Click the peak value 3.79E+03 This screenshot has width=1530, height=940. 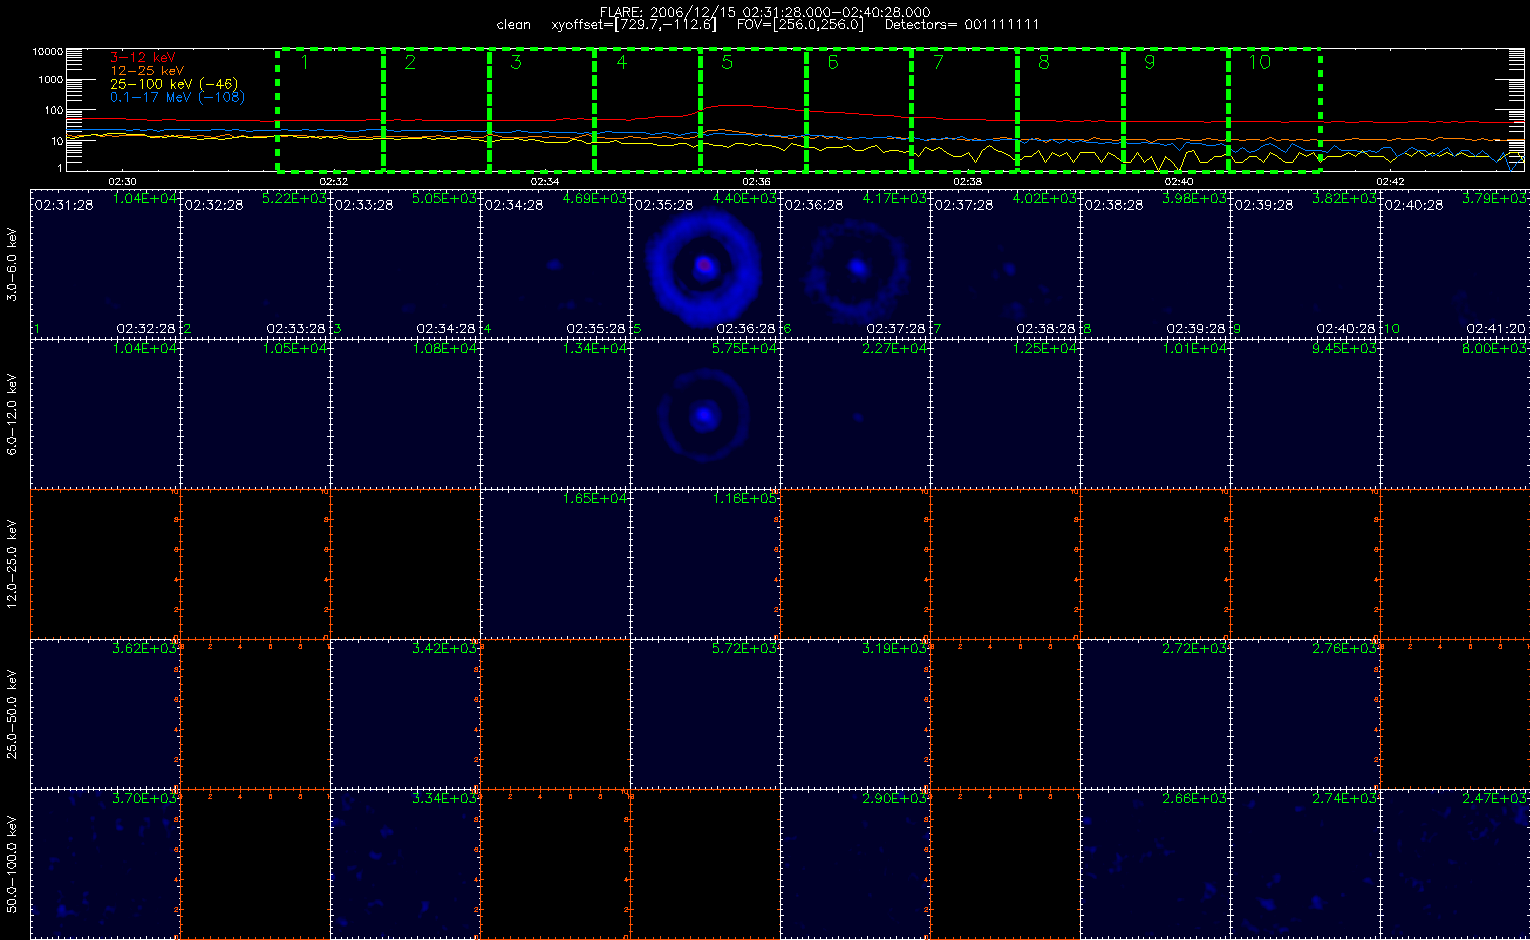(x=1494, y=199)
